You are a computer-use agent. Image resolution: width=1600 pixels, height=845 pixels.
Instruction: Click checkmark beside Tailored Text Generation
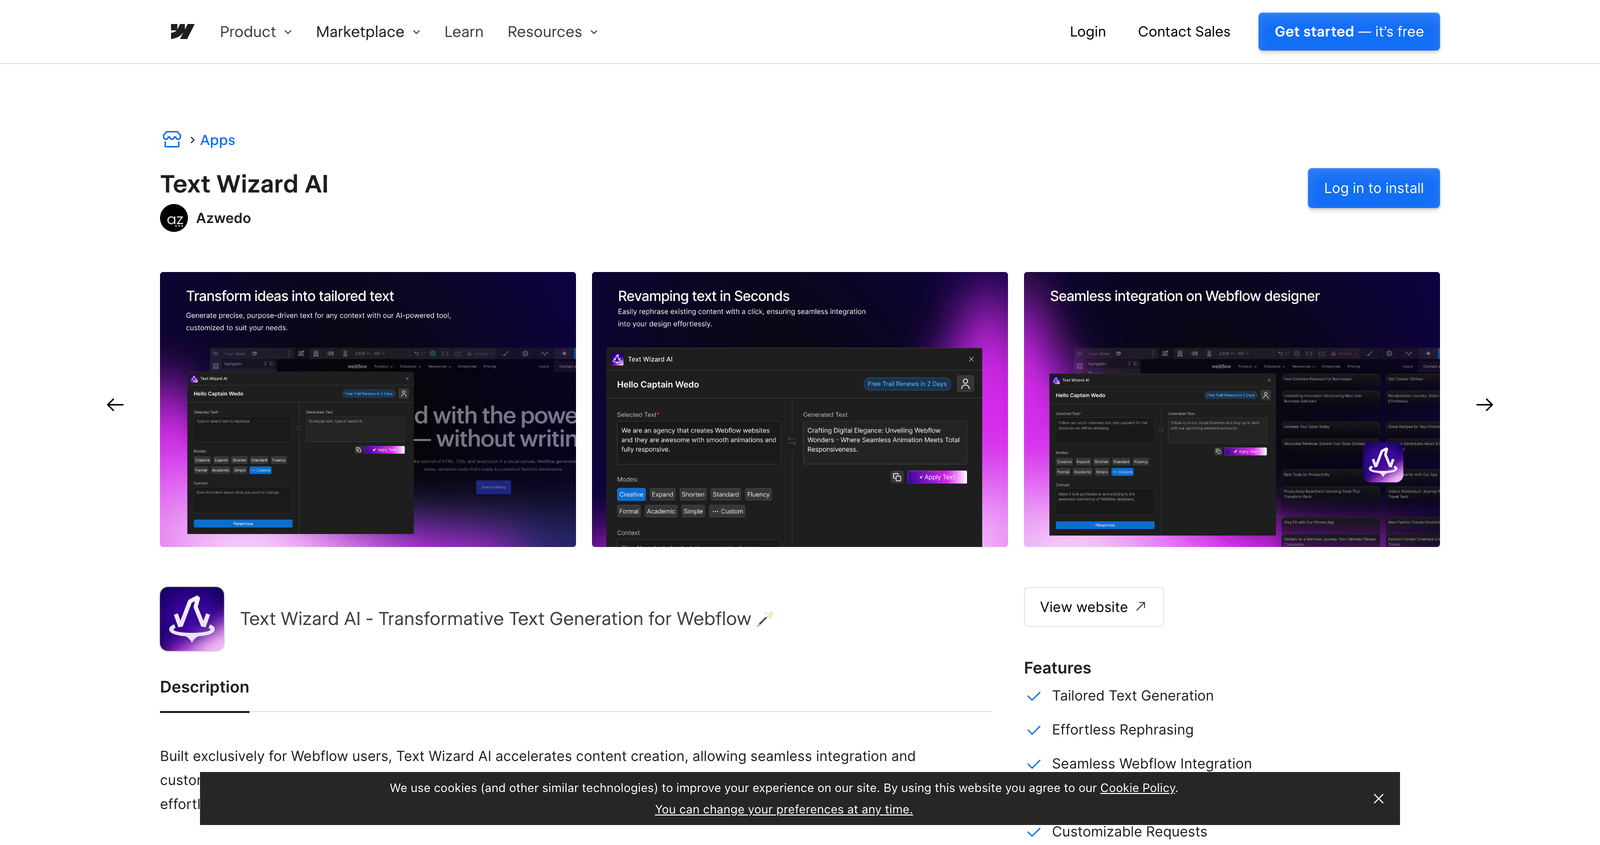point(1034,696)
